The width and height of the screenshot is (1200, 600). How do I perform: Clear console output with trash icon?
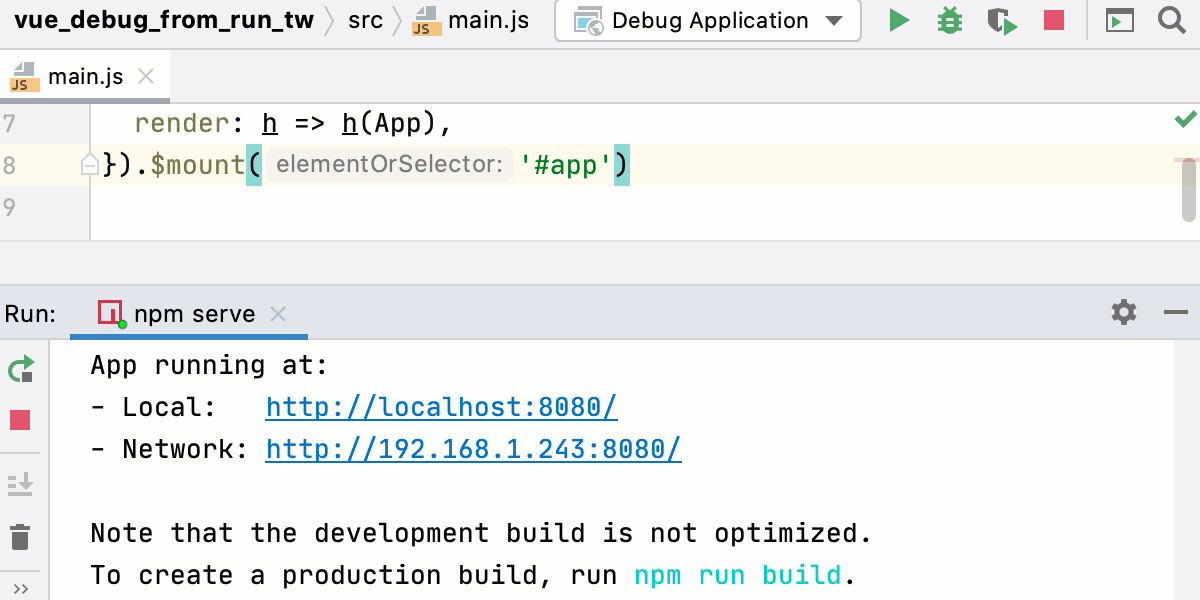[x=20, y=537]
